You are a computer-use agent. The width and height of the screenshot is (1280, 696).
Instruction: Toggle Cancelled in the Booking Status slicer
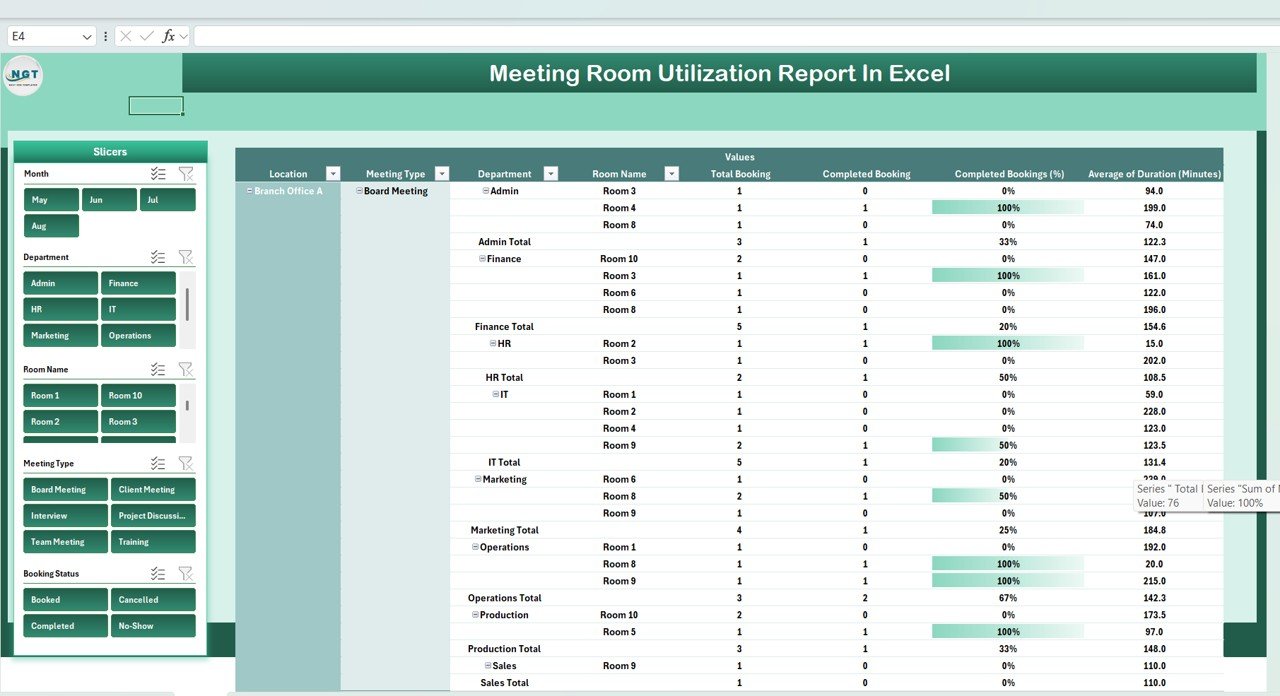(153, 599)
